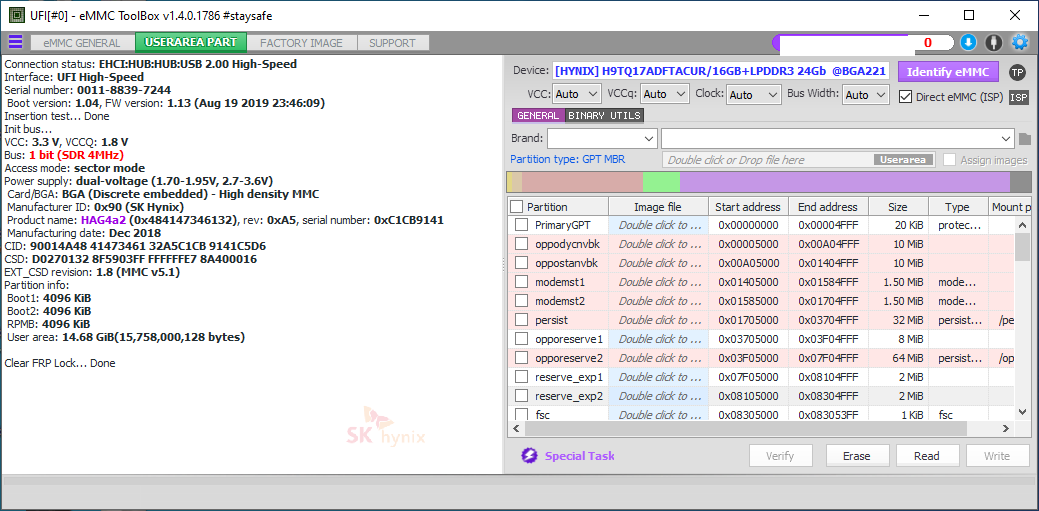Image resolution: width=1039 pixels, height=511 pixels.
Task: Click the Device name input field
Action: (x=720, y=71)
